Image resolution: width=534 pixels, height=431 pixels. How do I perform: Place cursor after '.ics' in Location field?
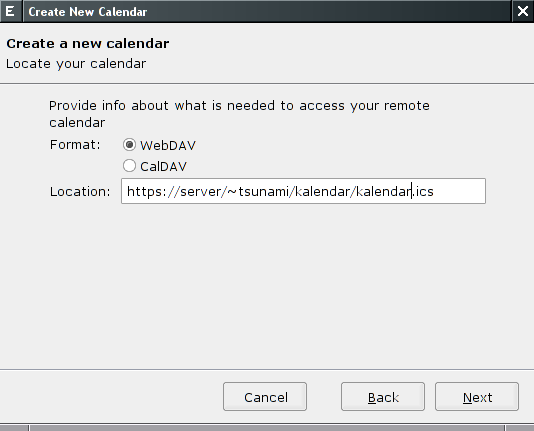(x=435, y=191)
